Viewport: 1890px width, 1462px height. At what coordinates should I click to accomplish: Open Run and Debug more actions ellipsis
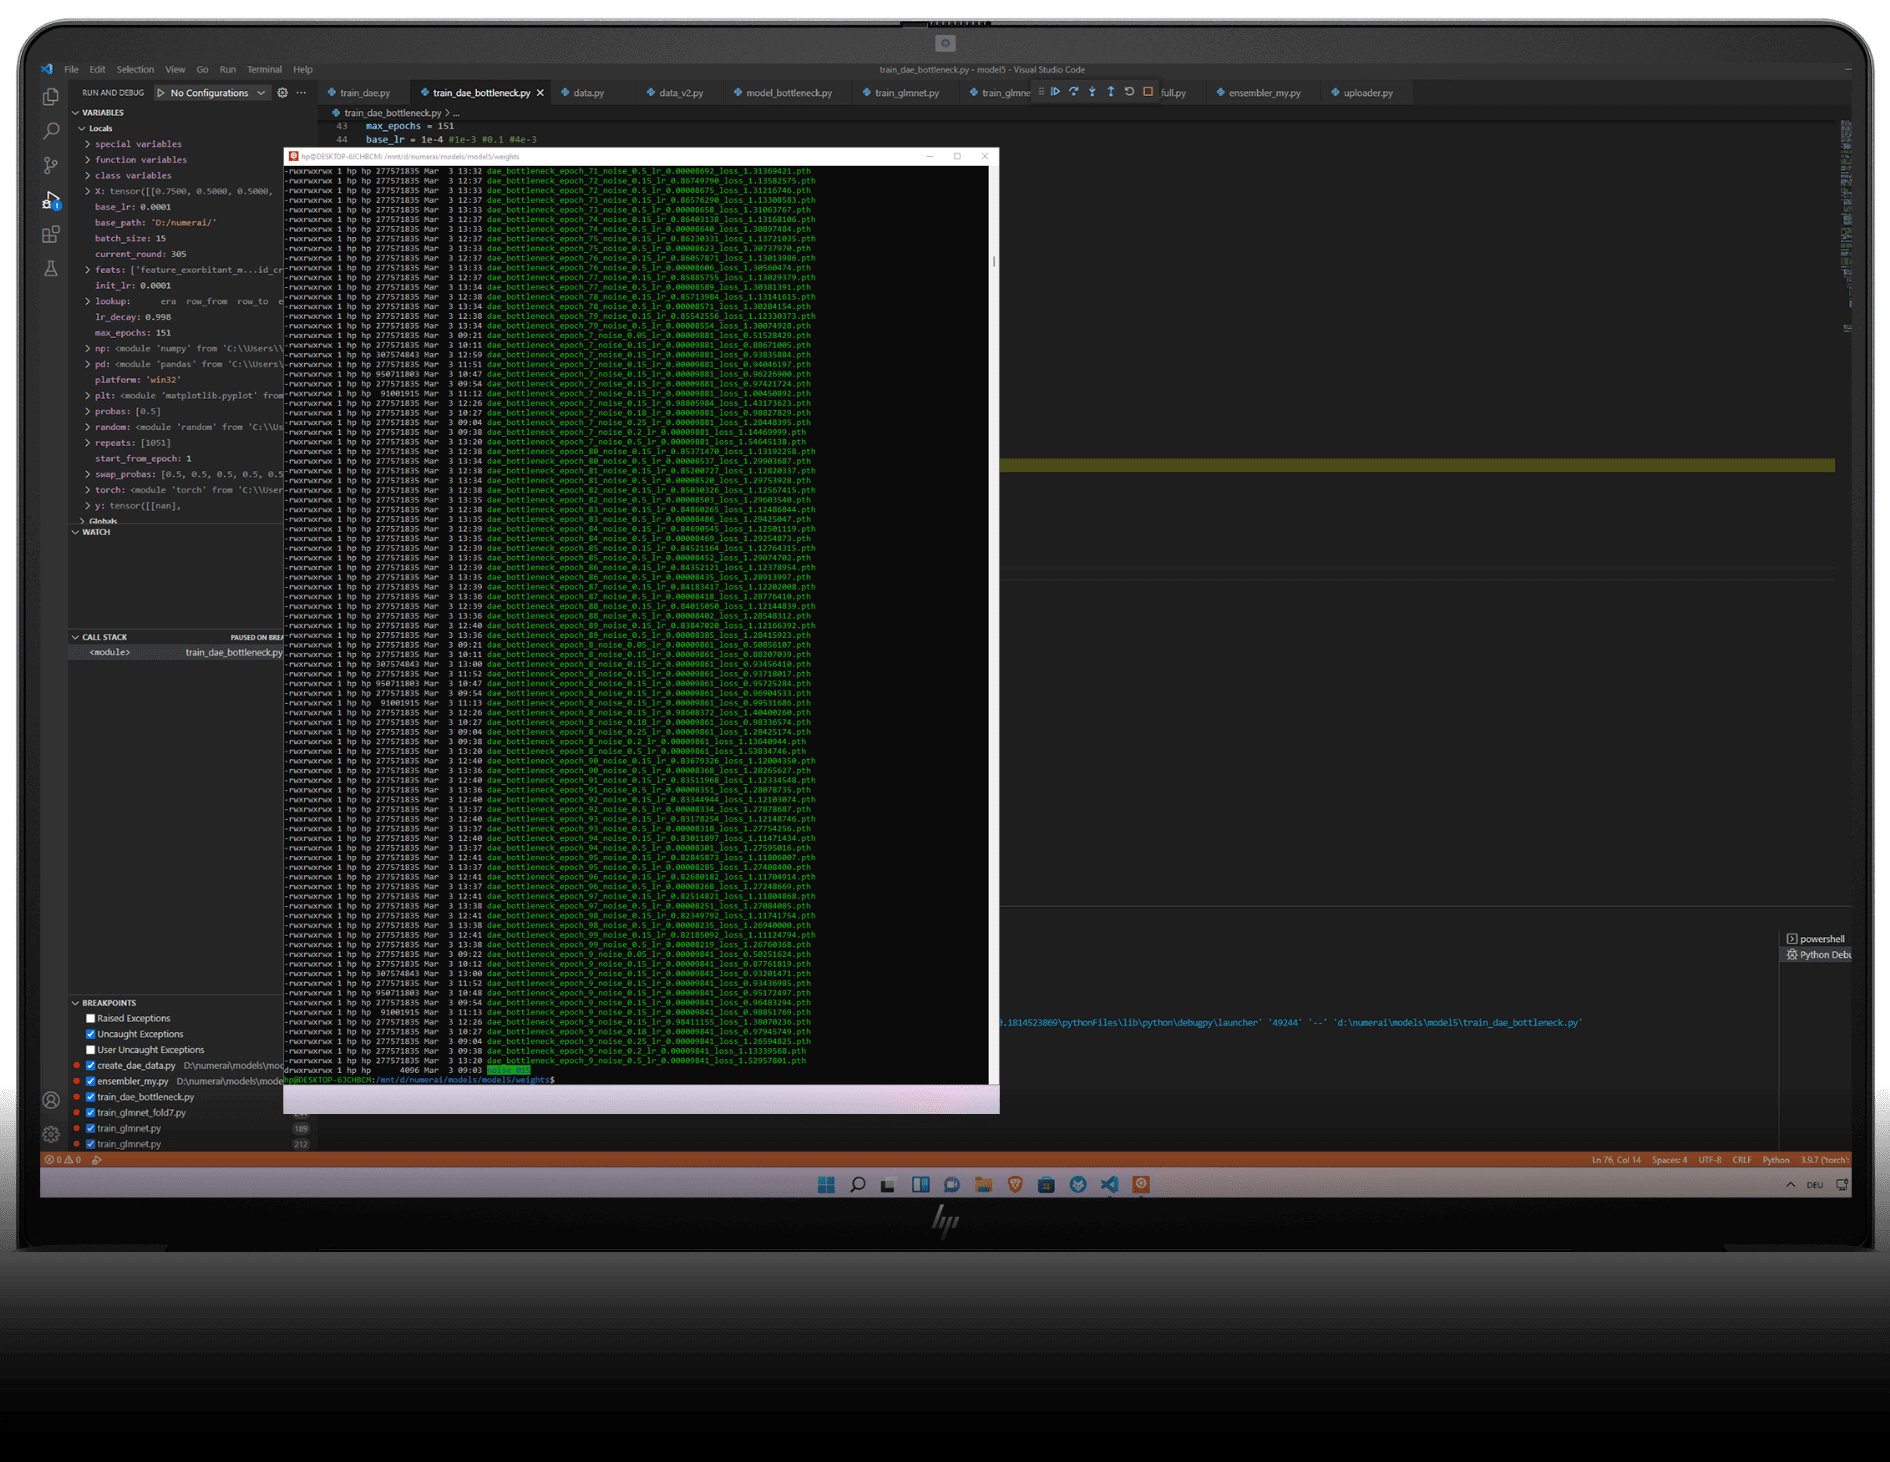tap(301, 93)
